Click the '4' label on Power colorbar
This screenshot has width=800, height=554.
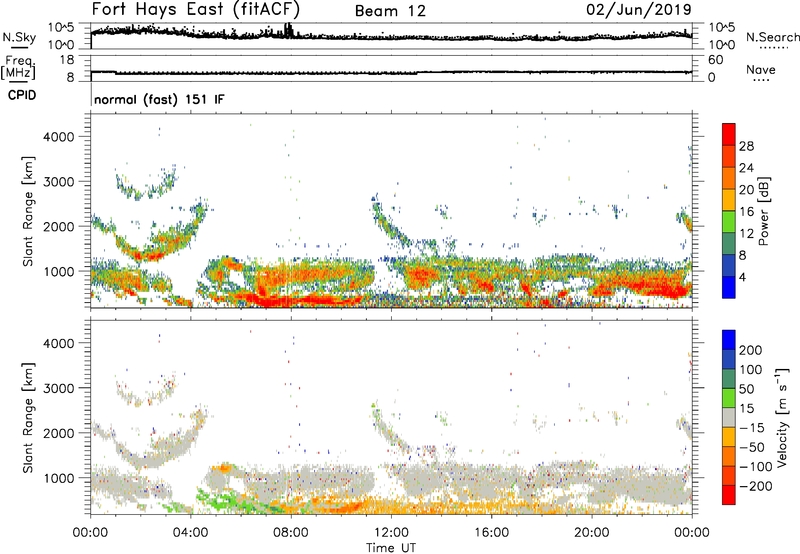click(742, 278)
